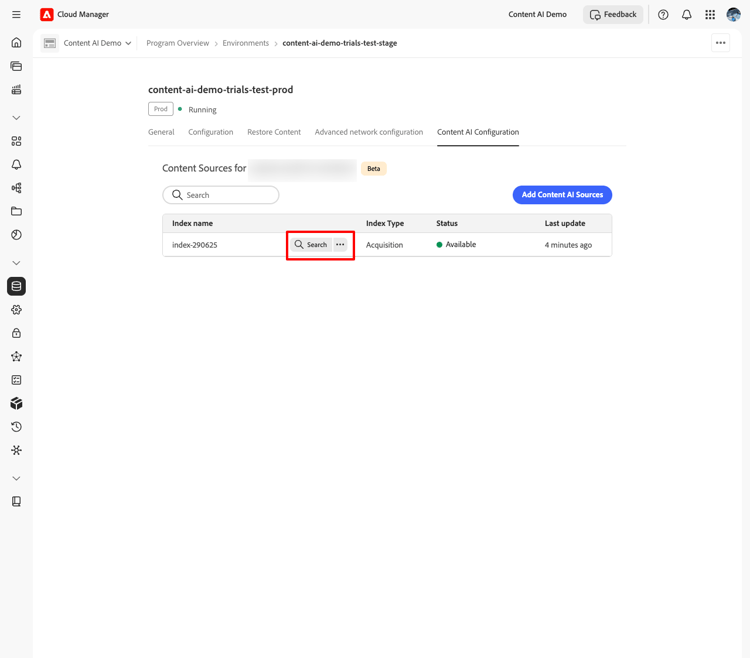Click the Beta badge
Image resolution: width=750 pixels, height=658 pixels.
374,168
